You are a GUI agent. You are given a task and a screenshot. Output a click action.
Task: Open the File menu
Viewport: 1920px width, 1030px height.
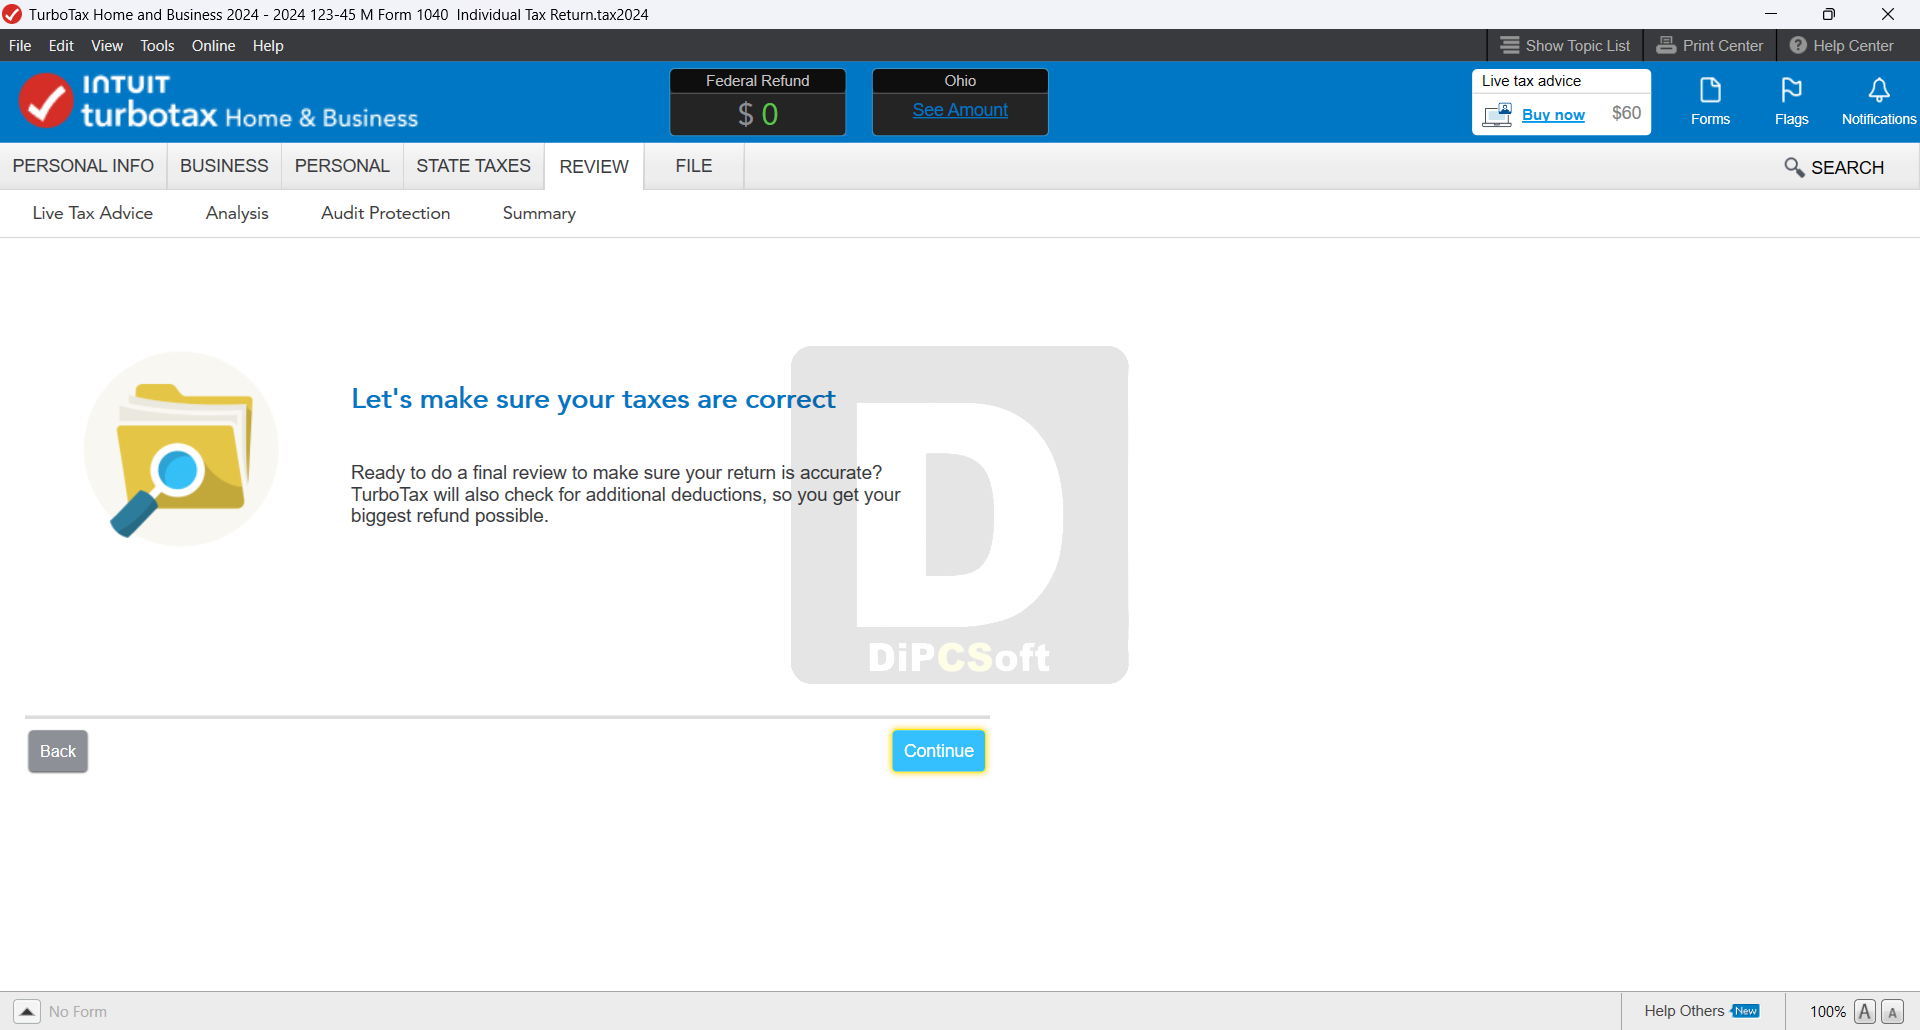point(20,46)
